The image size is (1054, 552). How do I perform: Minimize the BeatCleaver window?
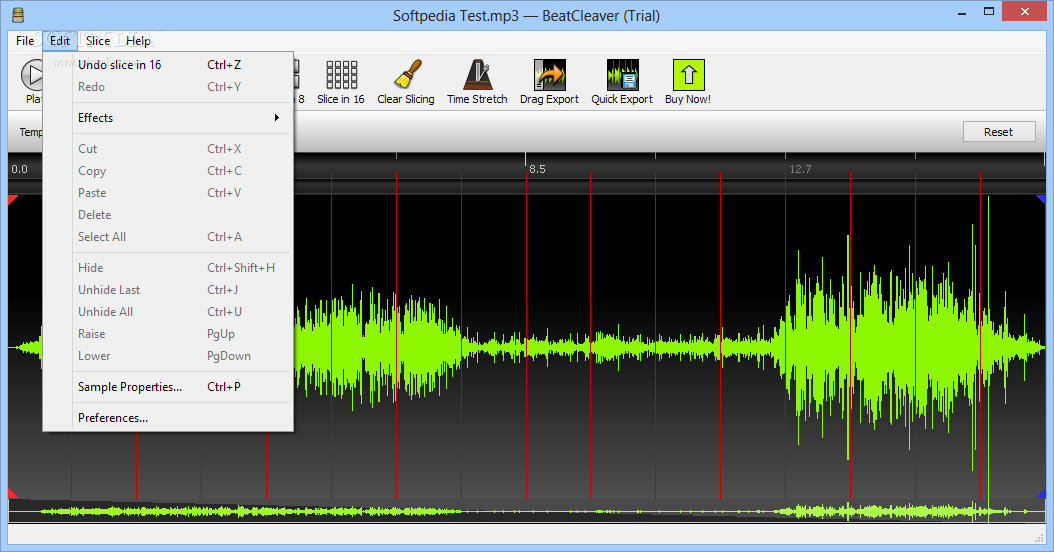click(x=962, y=13)
